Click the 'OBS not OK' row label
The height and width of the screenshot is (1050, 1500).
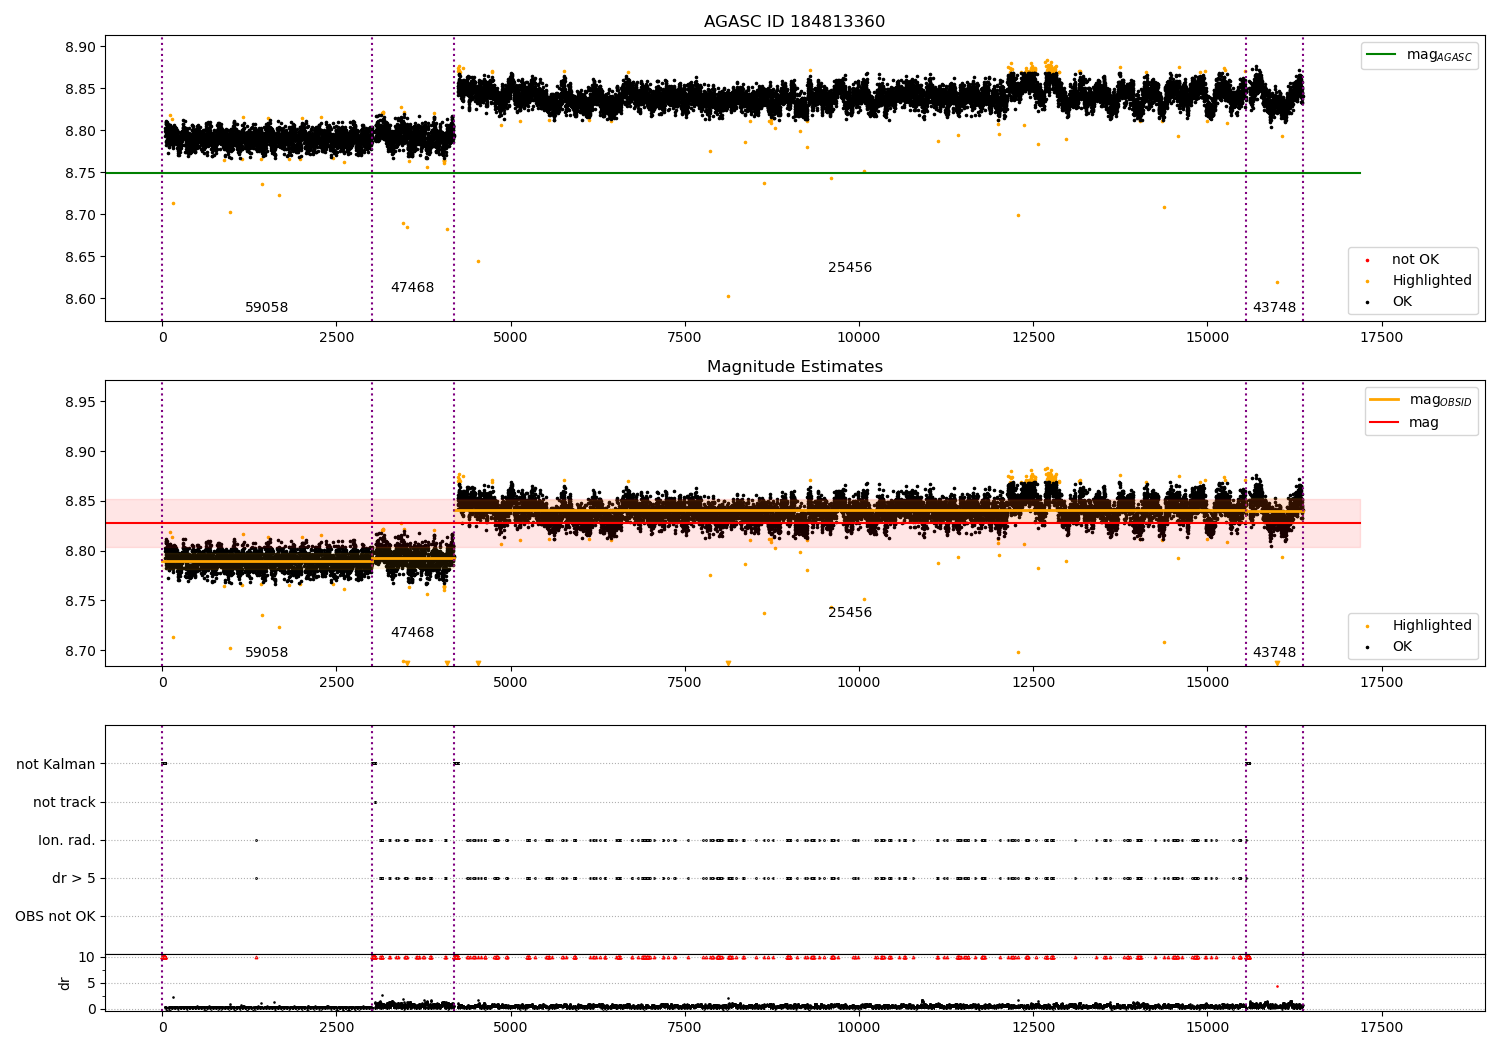tap(55, 917)
